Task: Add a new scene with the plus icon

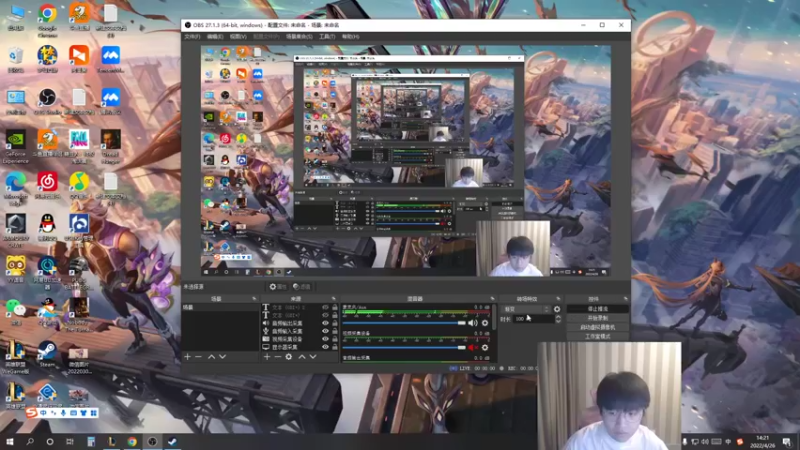Action: click(x=187, y=357)
